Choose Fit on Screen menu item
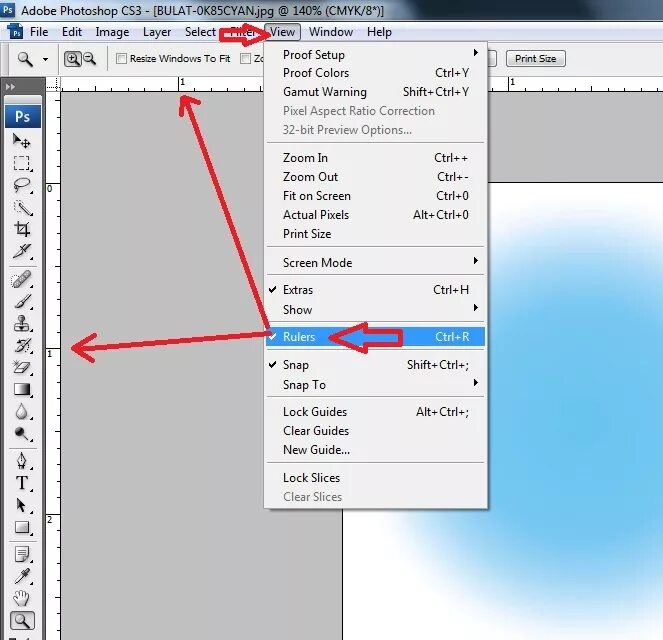 (x=375, y=196)
